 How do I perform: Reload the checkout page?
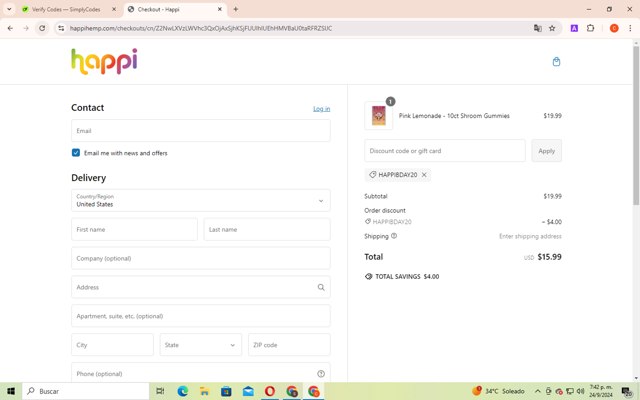point(42,28)
